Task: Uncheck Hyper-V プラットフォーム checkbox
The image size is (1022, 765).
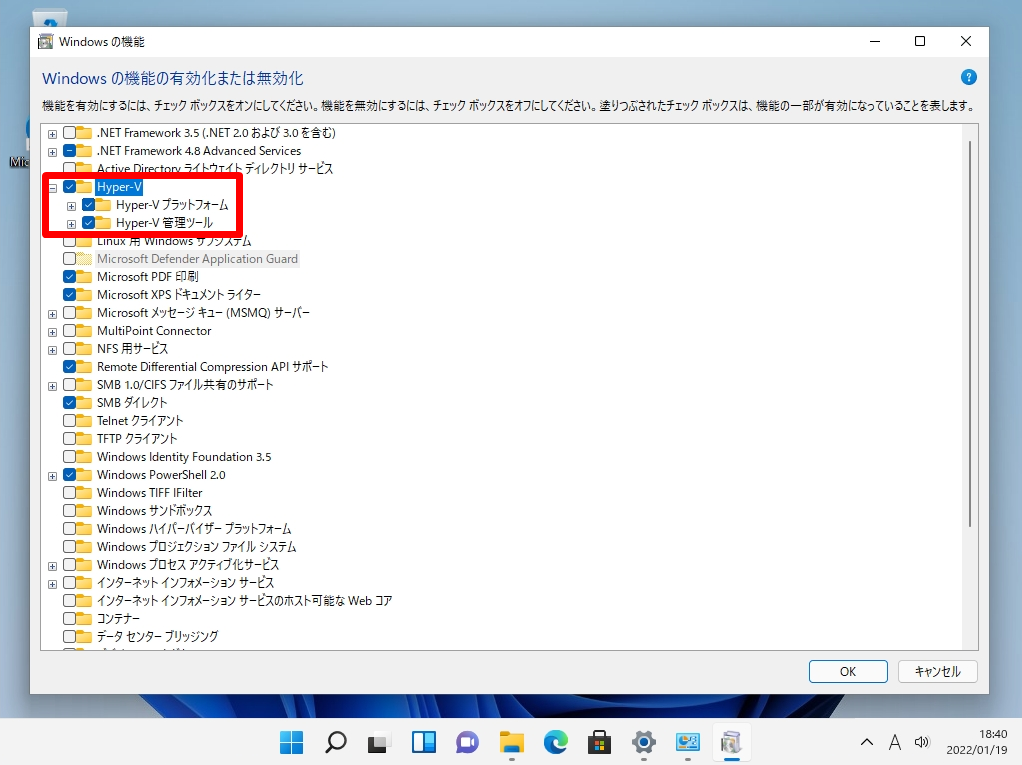Action: [x=89, y=205]
